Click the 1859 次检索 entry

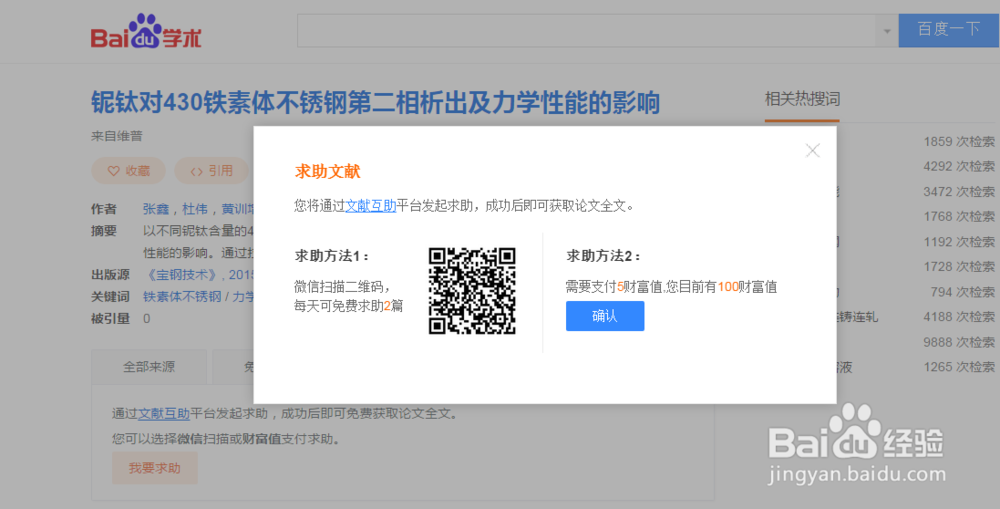click(959, 142)
